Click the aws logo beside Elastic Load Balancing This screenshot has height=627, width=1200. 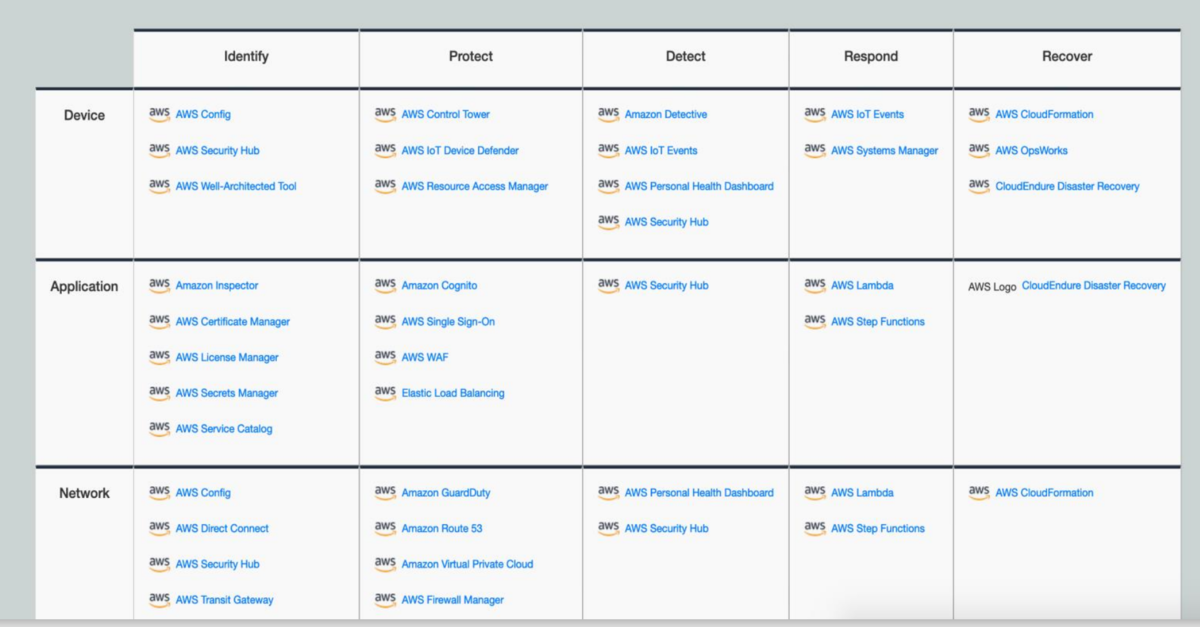[x=385, y=393]
